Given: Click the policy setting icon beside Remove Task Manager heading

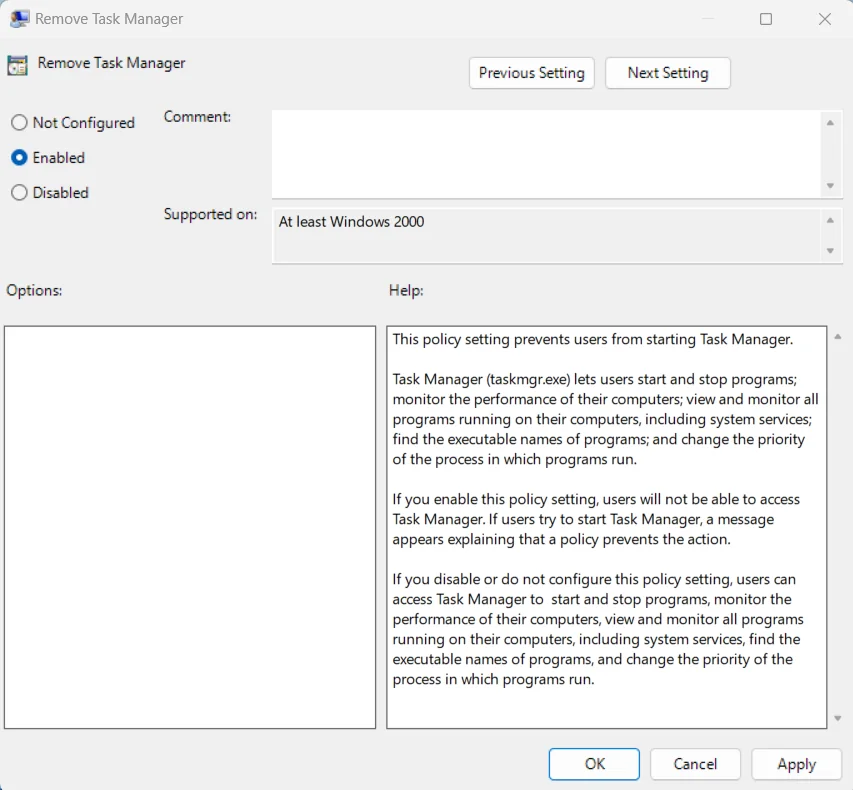Looking at the screenshot, I should 17,65.
